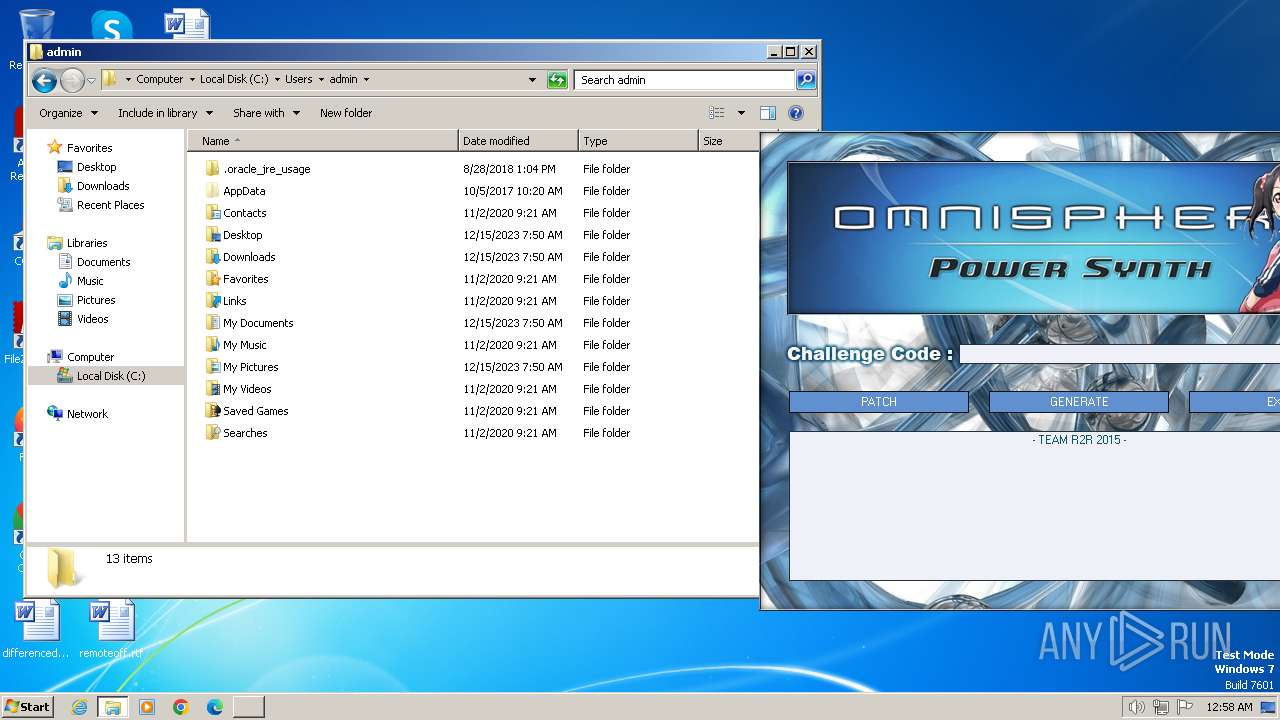
Task: Click the volume speaker tray icon
Action: 1136,707
